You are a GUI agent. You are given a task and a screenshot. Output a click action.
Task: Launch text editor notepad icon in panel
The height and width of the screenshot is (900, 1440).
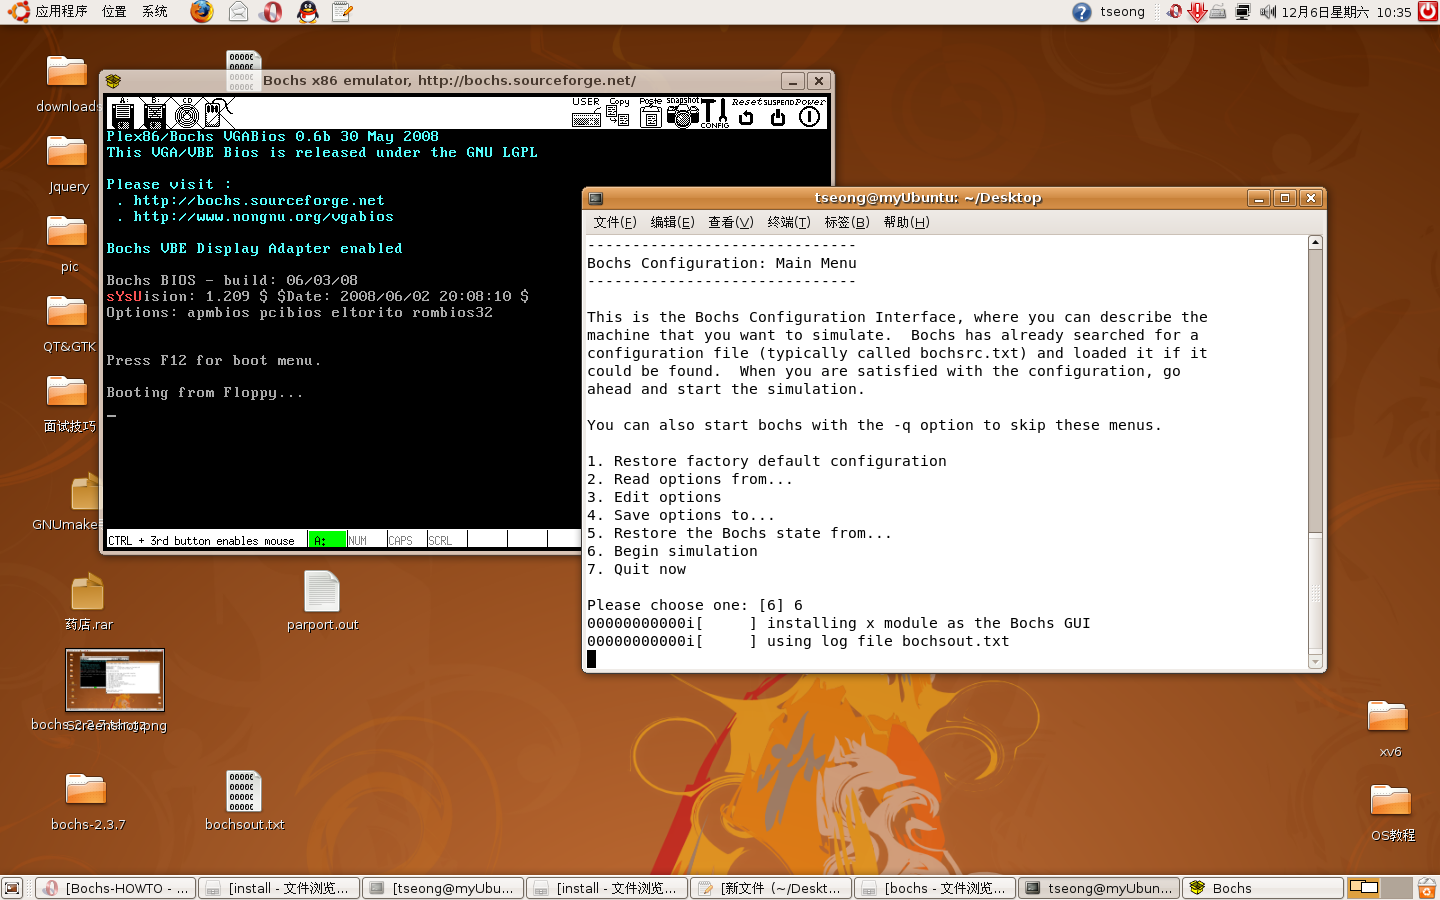click(342, 12)
